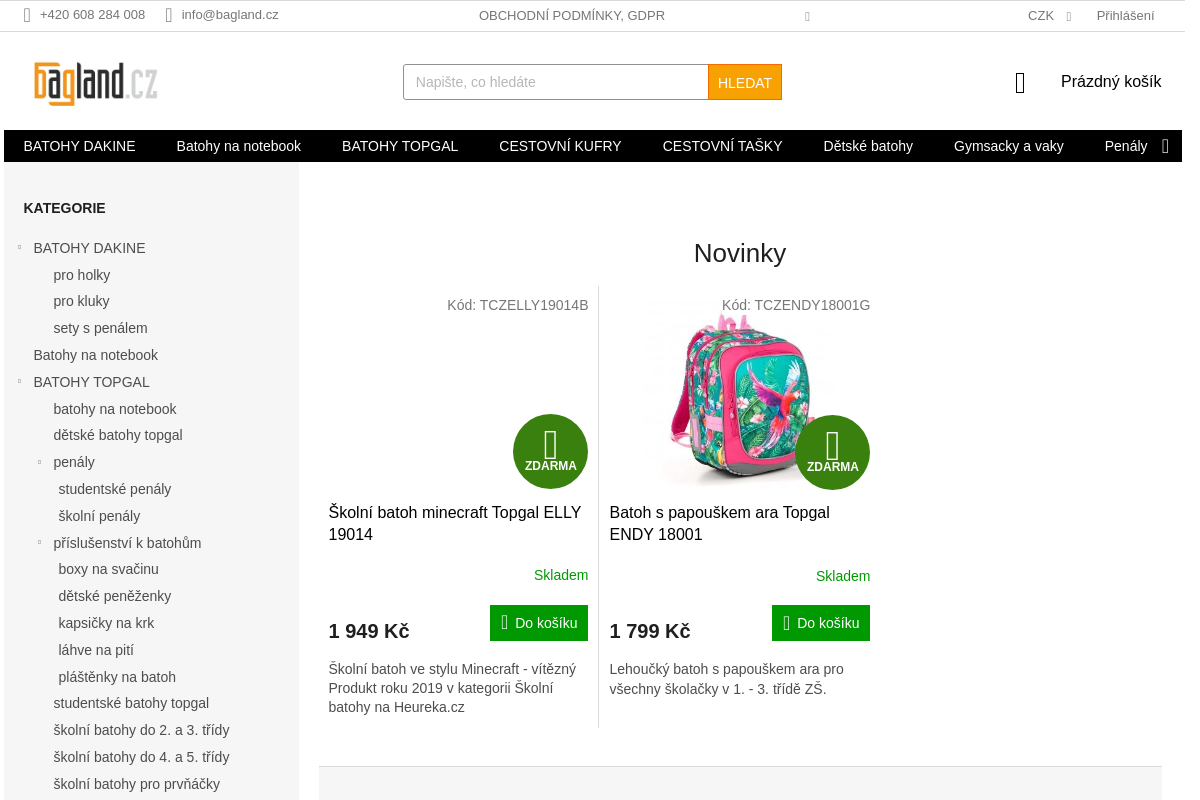Click the cart icon inside the first Do košíku button

(x=503, y=622)
